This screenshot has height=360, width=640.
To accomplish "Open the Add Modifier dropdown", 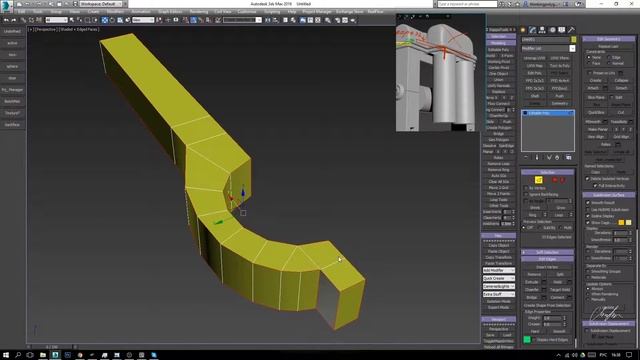I will (x=499, y=271).
